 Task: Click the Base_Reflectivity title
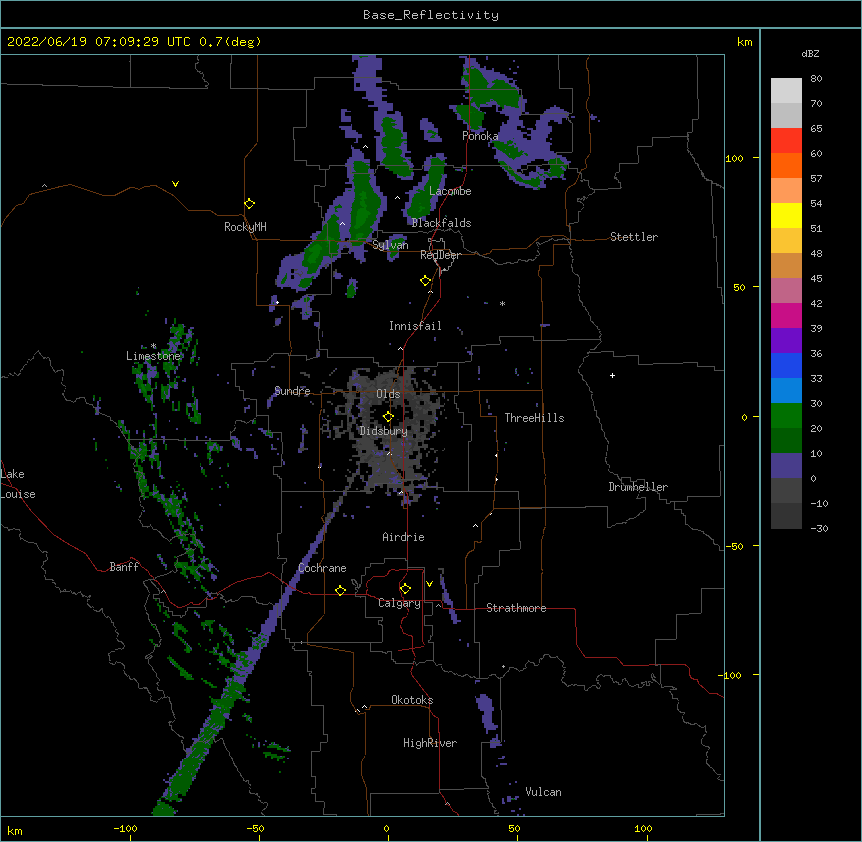431,15
